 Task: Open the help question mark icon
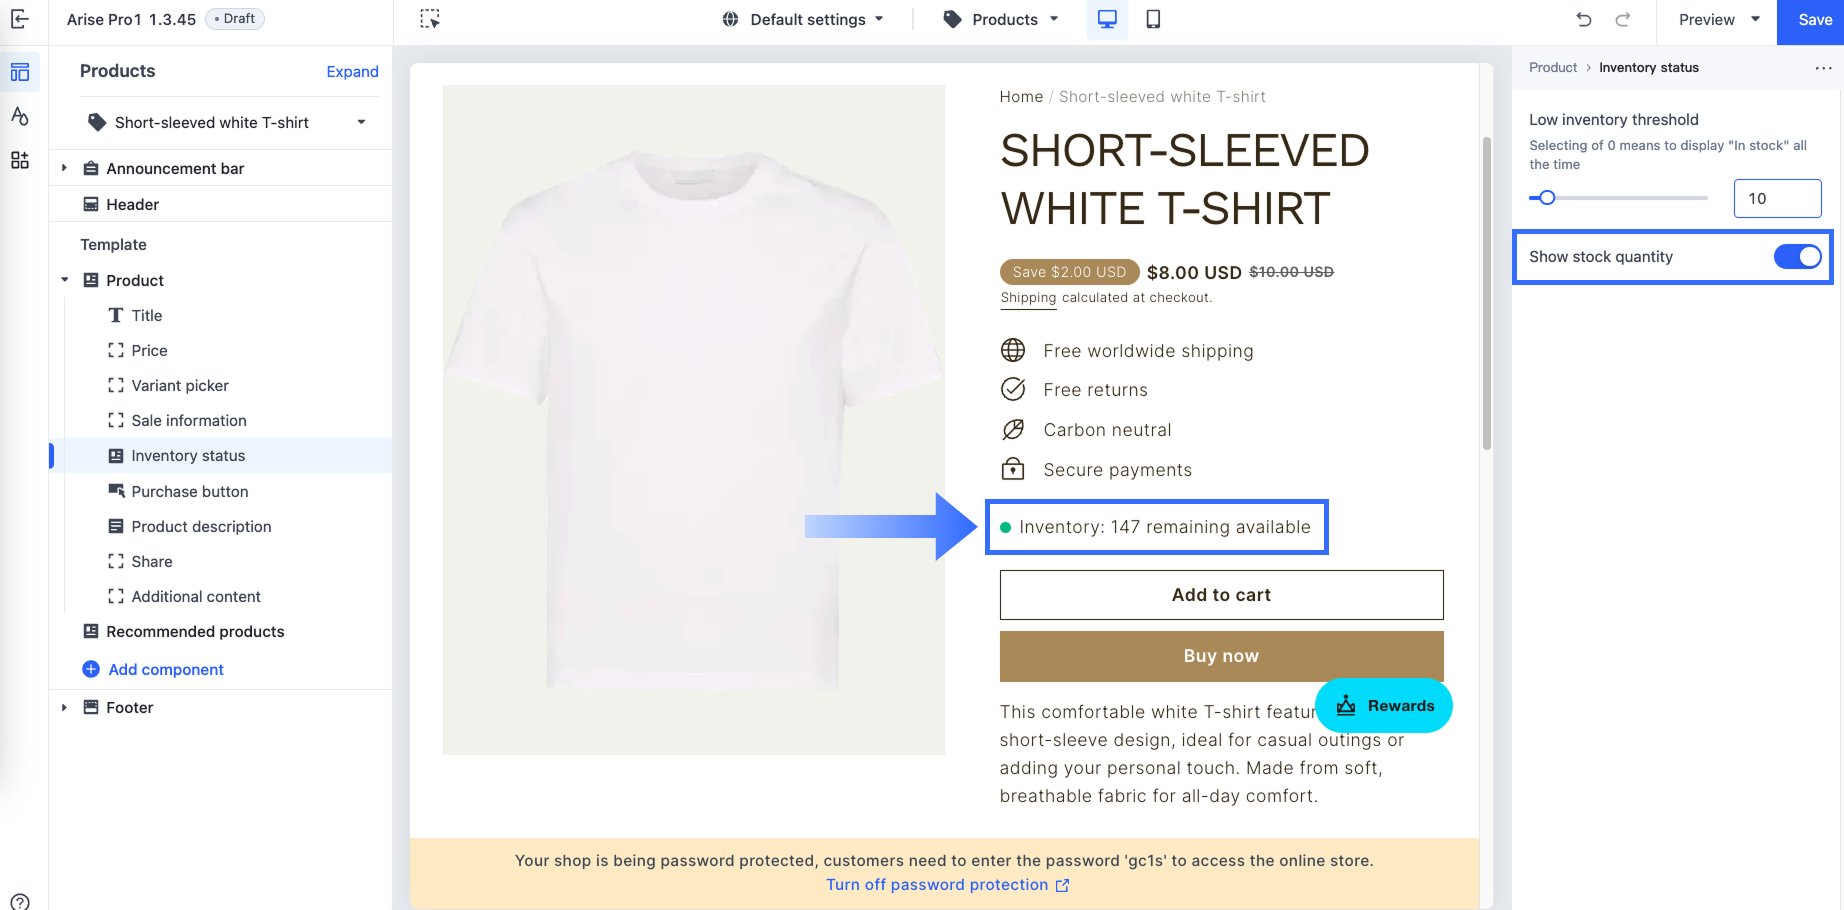coord(20,901)
